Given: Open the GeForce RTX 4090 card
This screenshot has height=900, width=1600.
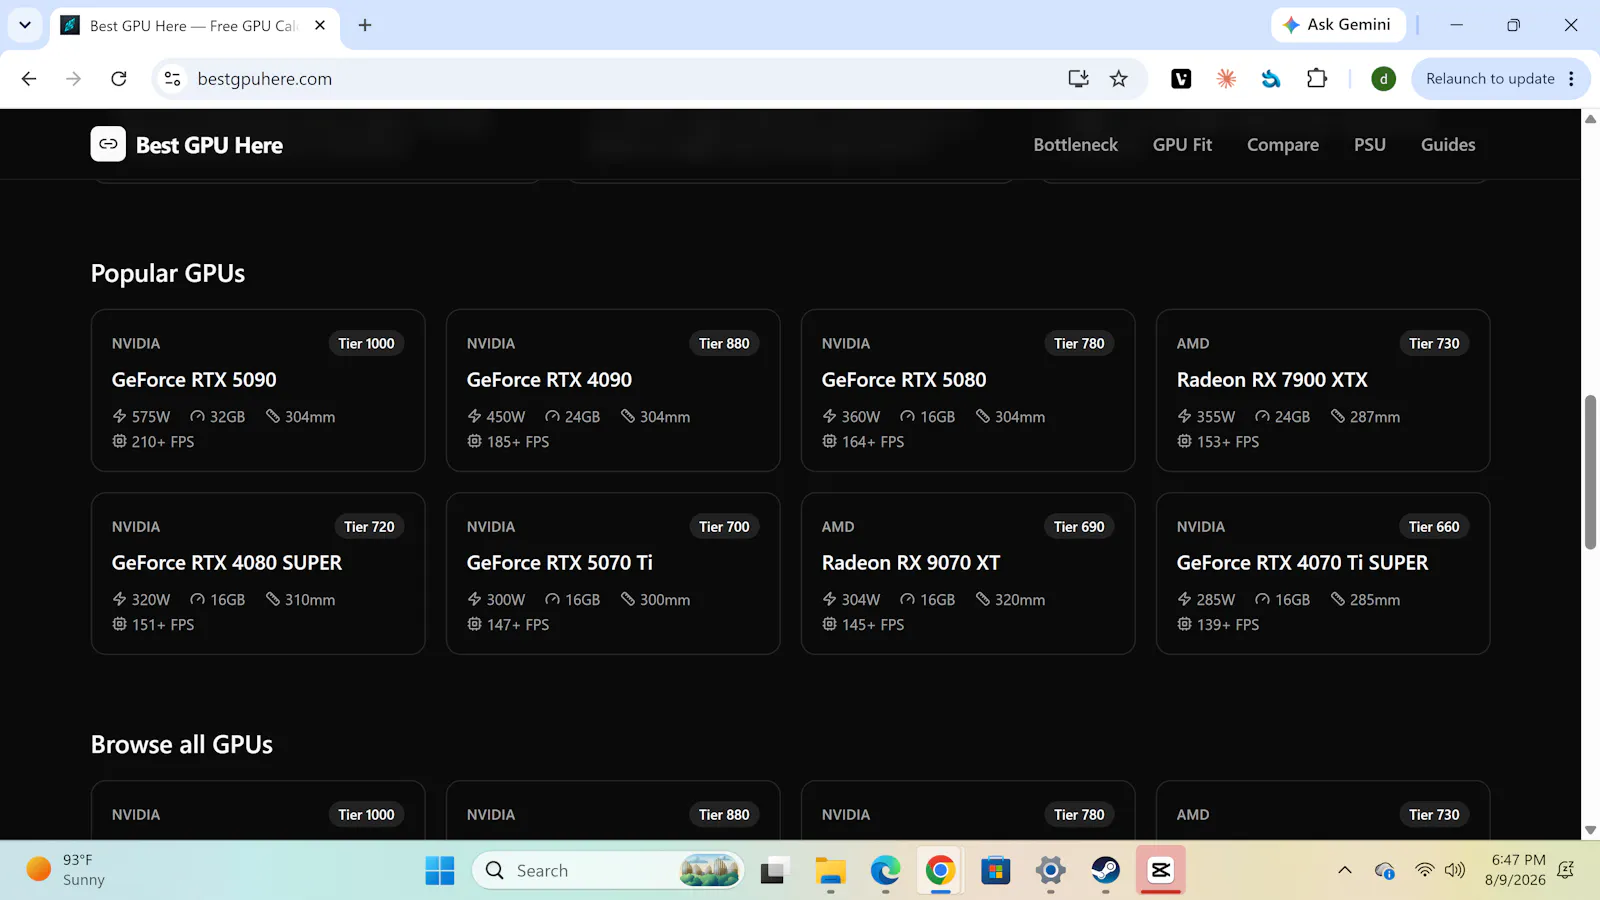Looking at the screenshot, I should 613,390.
